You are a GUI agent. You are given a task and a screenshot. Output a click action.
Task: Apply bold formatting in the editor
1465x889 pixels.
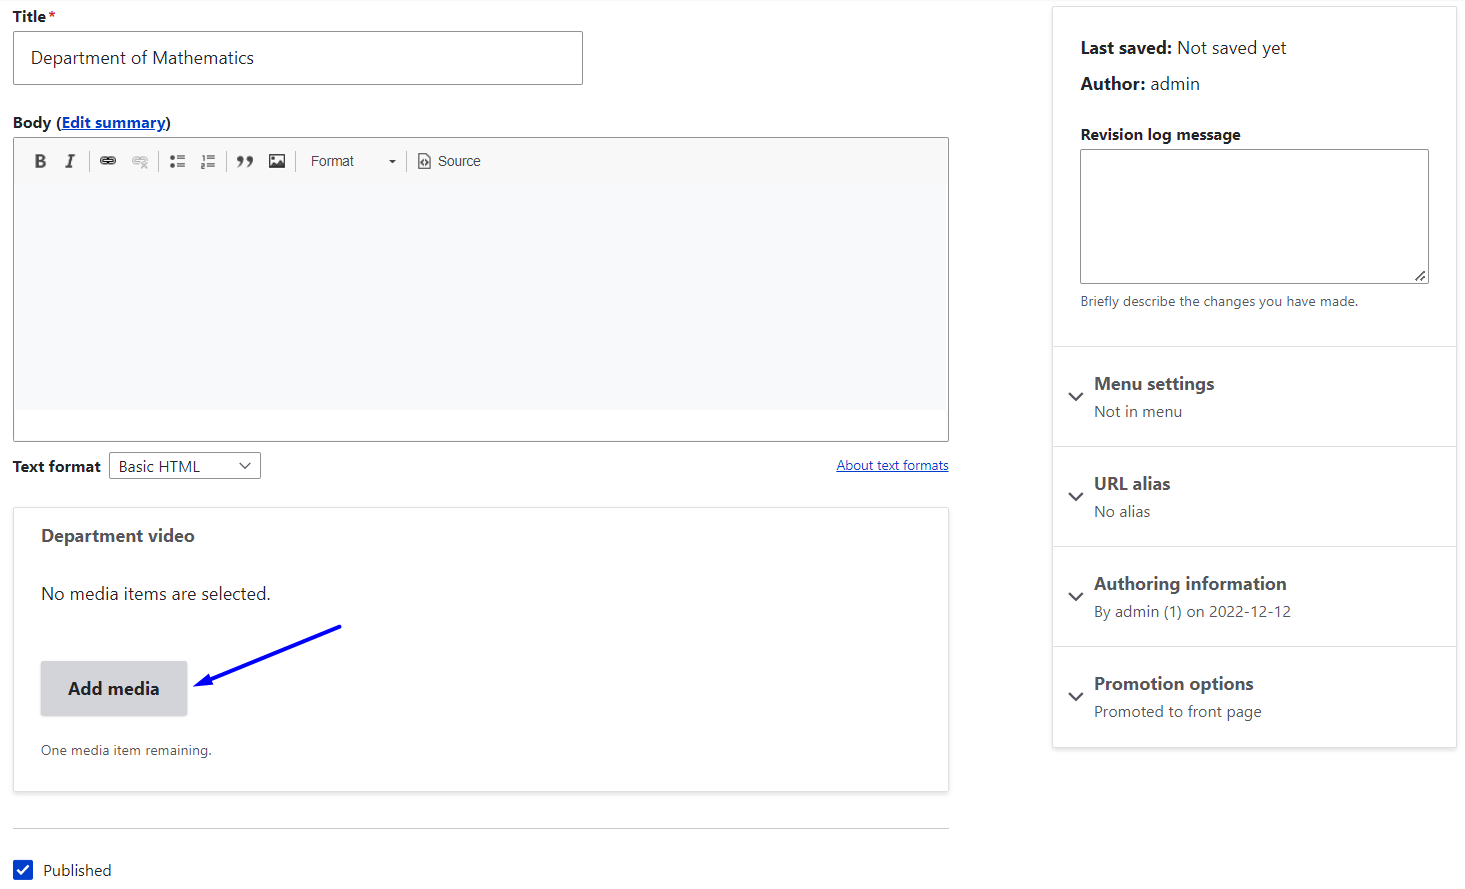[40, 161]
